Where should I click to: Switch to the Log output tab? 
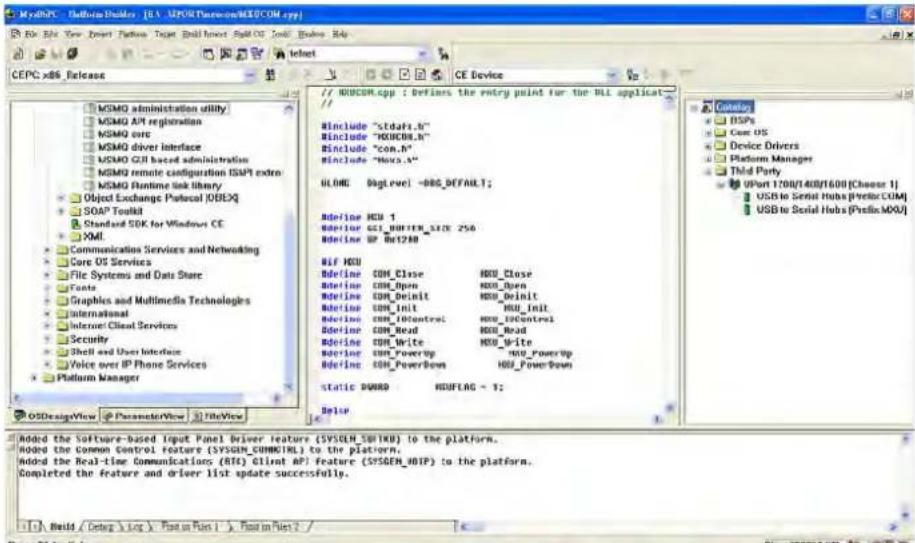(135, 527)
